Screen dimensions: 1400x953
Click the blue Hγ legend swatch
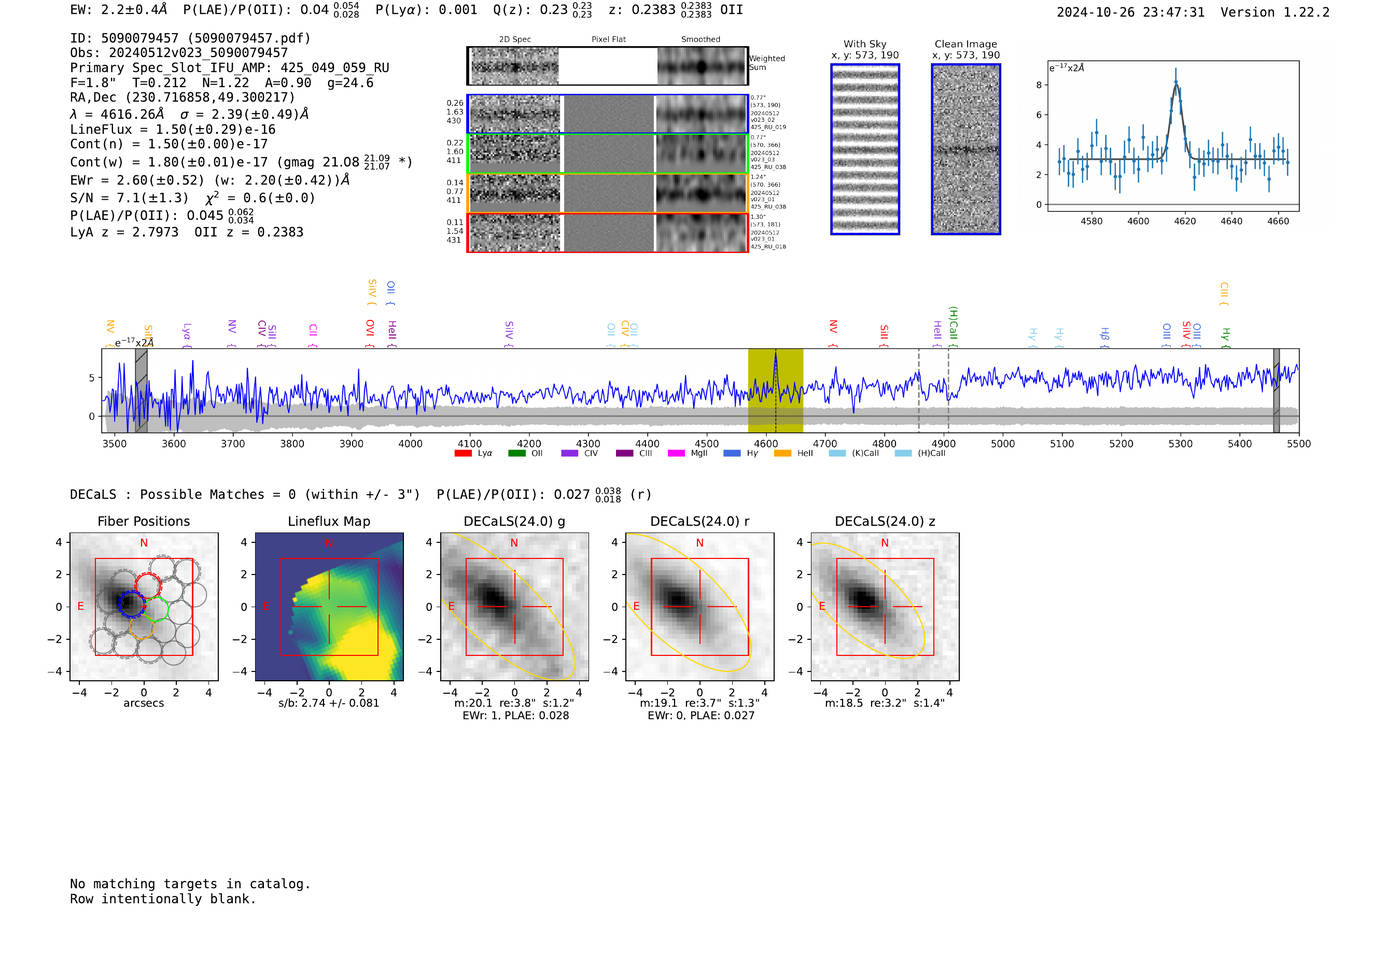pos(732,453)
